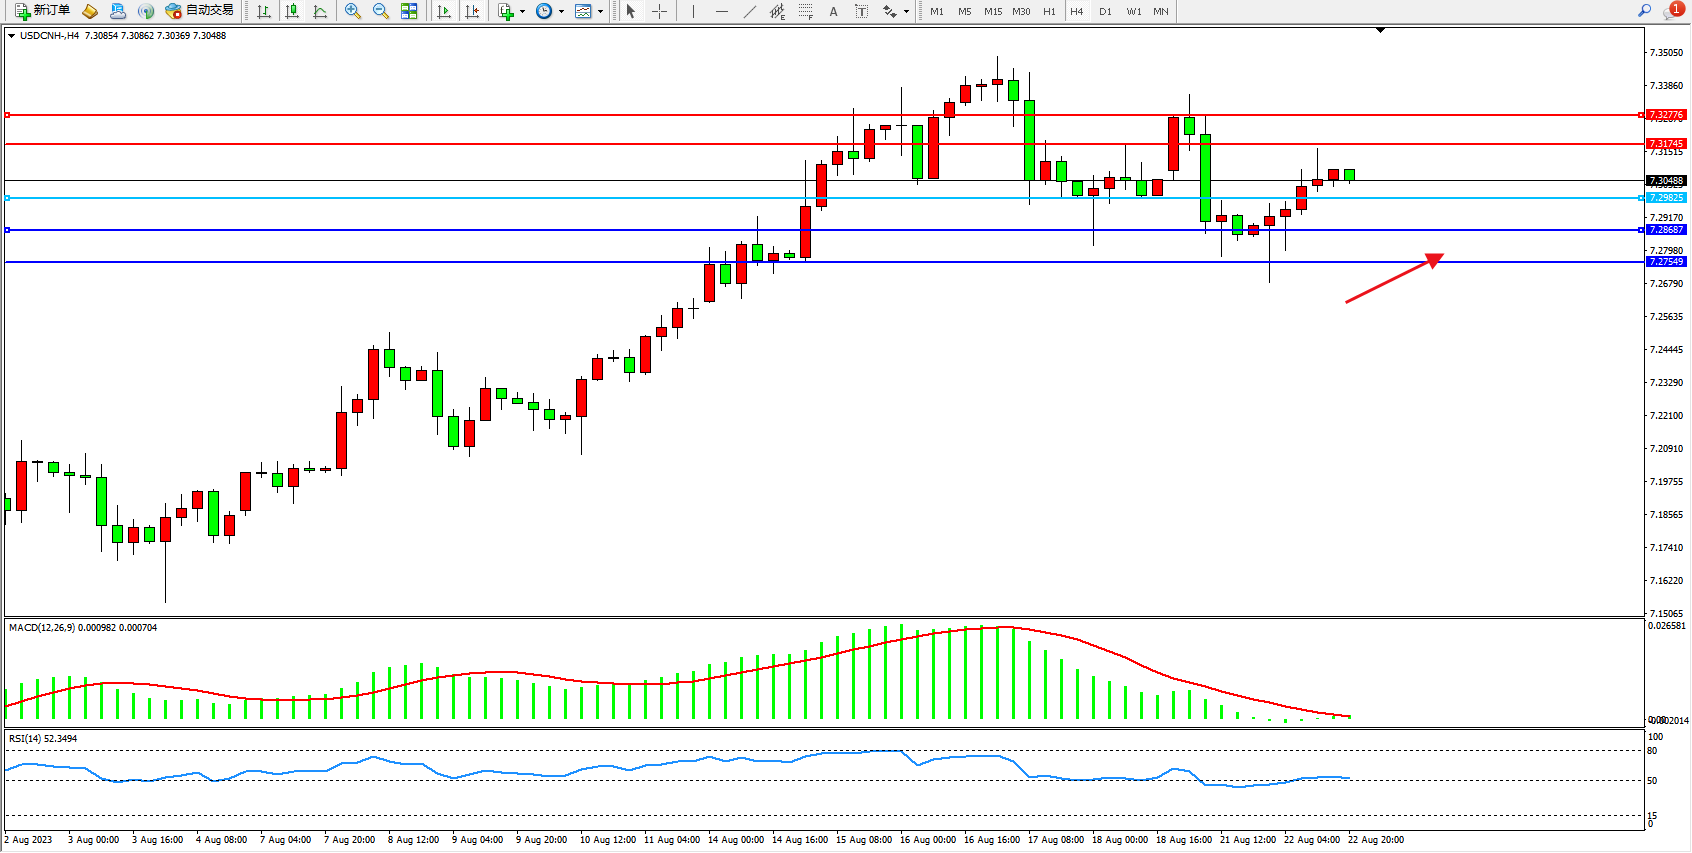Click the New Order (新订单) button

point(42,11)
